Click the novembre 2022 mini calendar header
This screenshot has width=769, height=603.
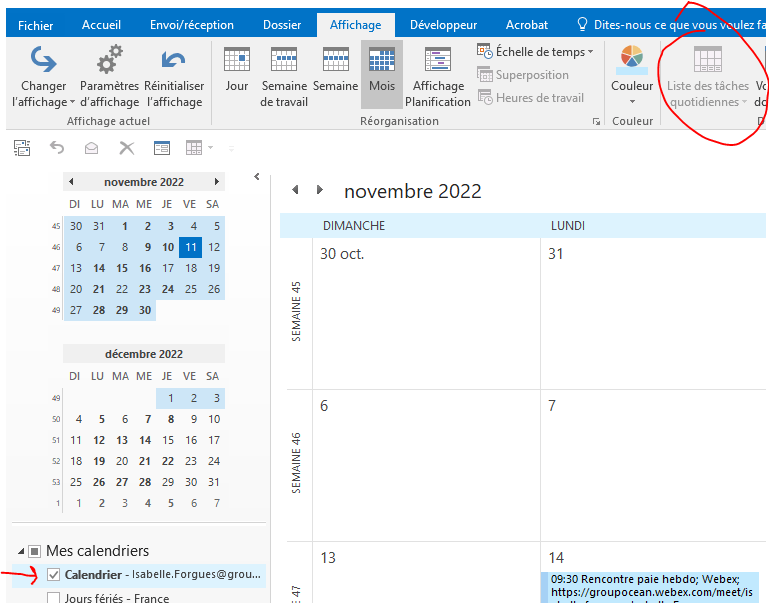[144, 182]
